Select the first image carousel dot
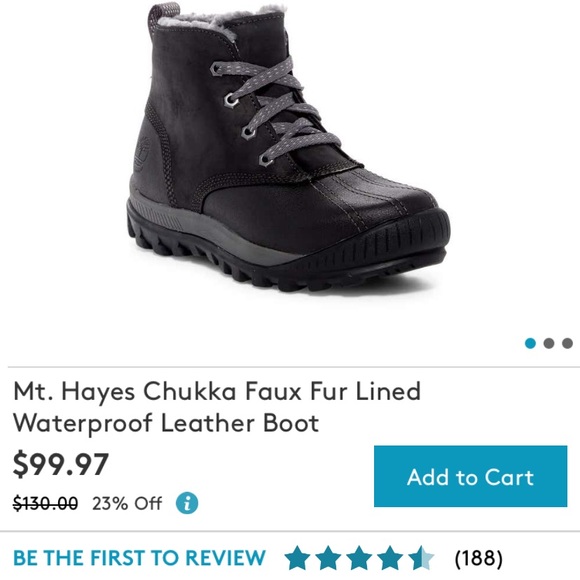 (x=530, y=343)
